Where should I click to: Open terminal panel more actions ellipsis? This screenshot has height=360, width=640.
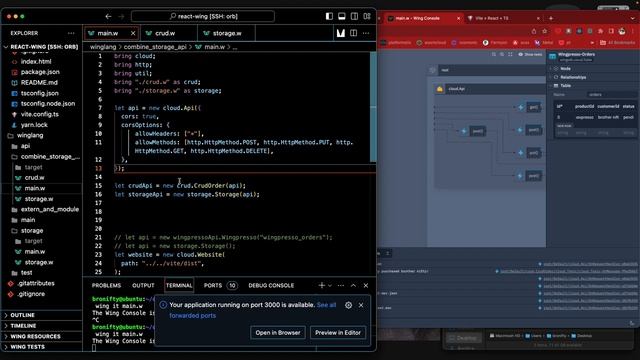(341, 285)
